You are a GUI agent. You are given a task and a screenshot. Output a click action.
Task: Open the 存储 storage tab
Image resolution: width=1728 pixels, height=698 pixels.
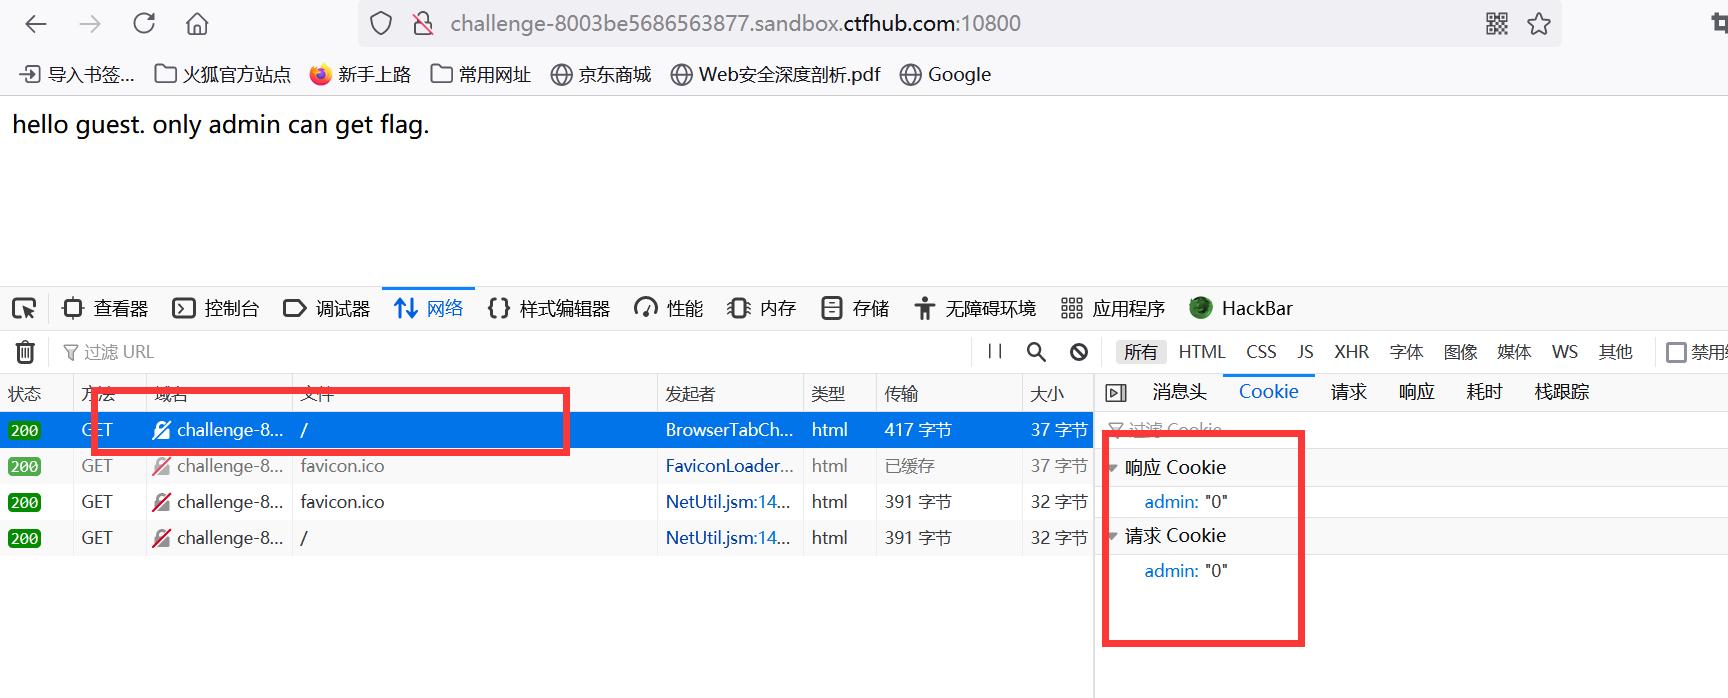(x=854, y=308)
